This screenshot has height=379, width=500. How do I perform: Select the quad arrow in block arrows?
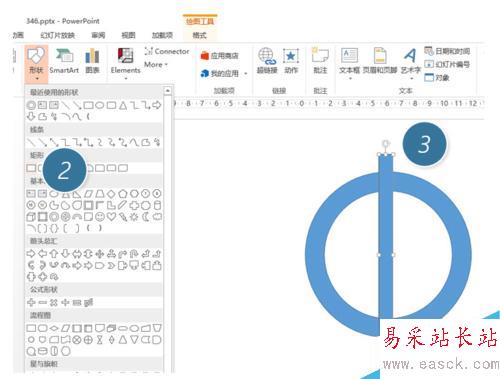coord(100,254)
